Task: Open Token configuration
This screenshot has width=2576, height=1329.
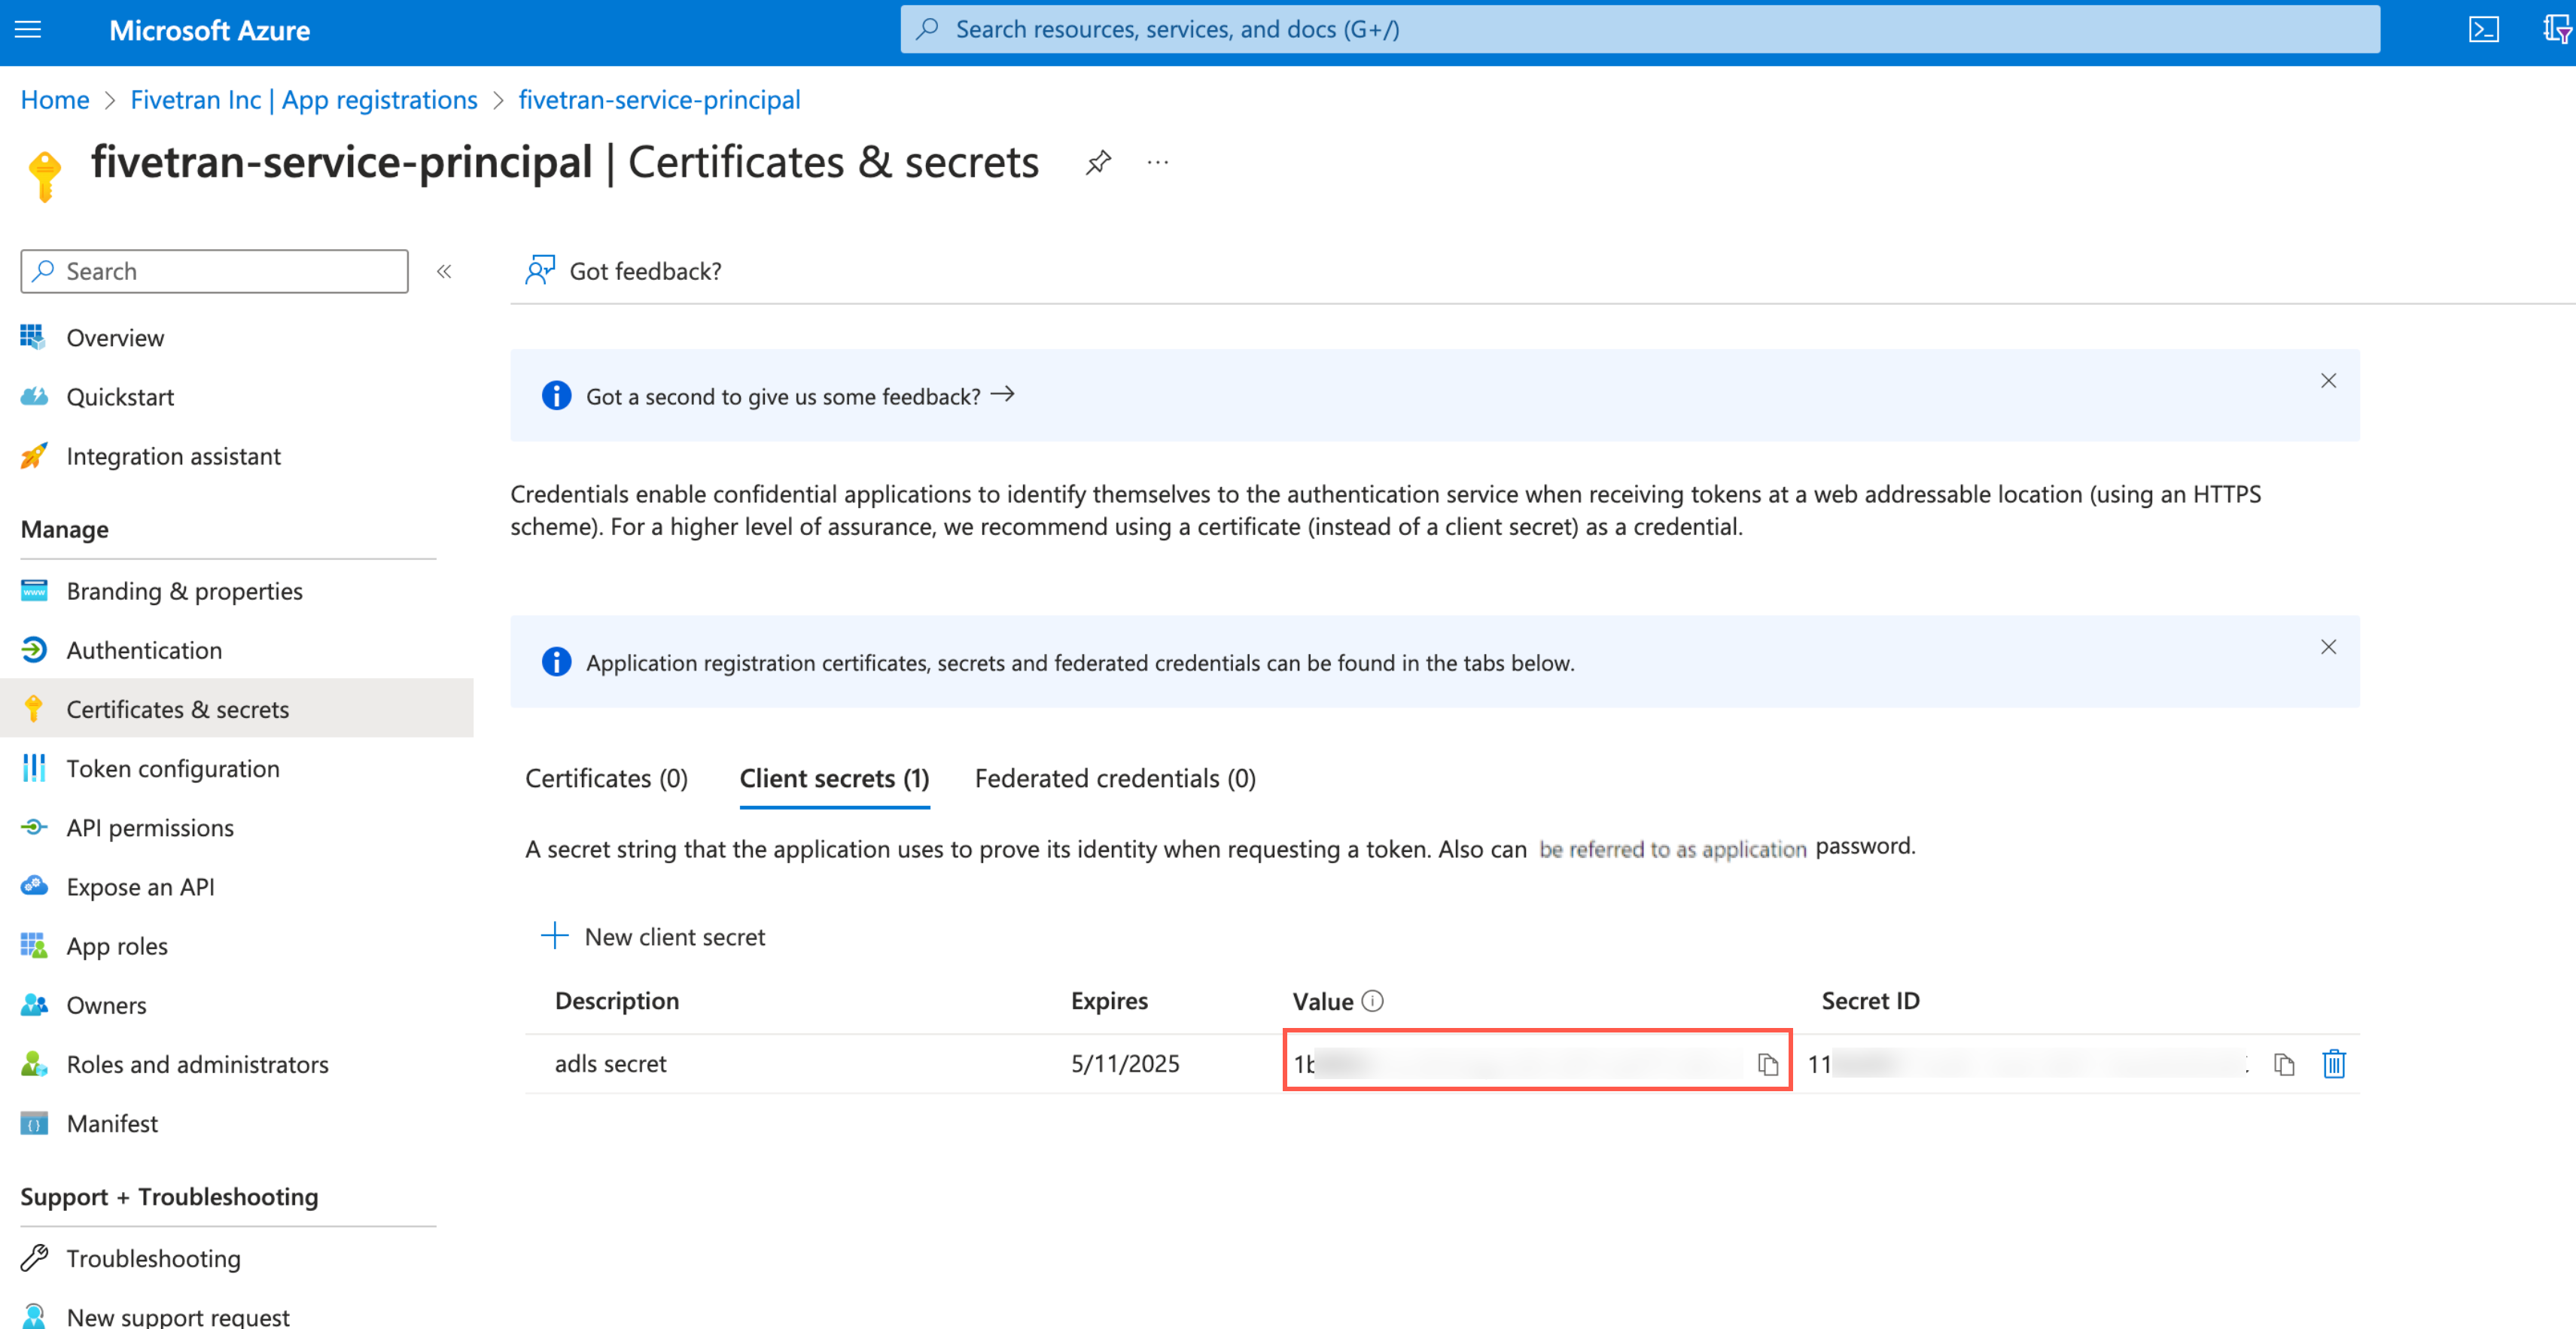Action: 173,768
